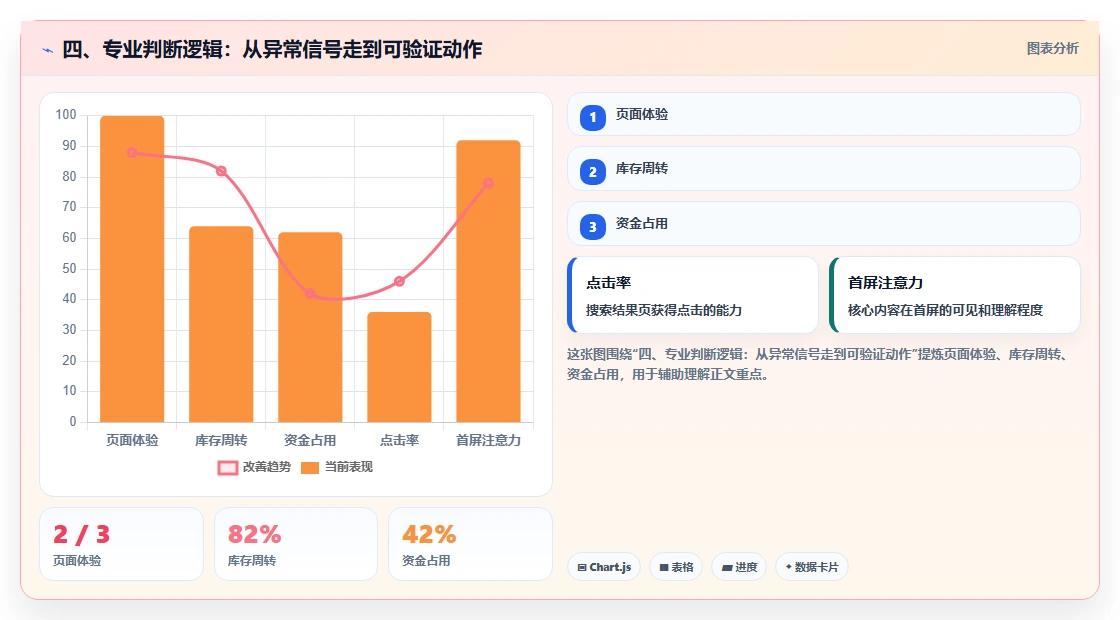
Task: Open the 资金占用 list item
Action: 824,224
